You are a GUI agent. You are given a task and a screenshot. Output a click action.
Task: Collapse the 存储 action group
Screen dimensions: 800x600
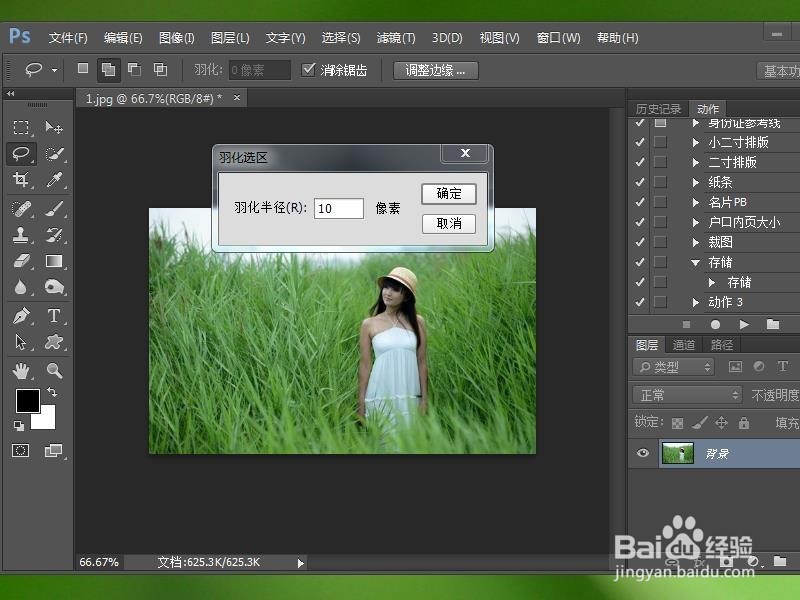click(x=695, y=262)
